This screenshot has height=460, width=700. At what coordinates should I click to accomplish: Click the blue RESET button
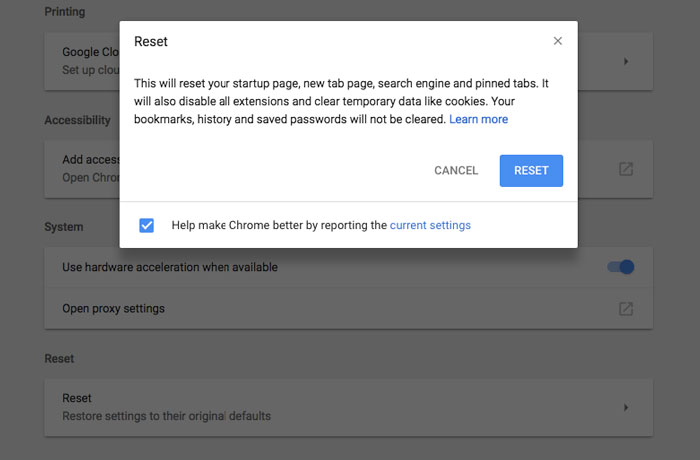point(531,171)
